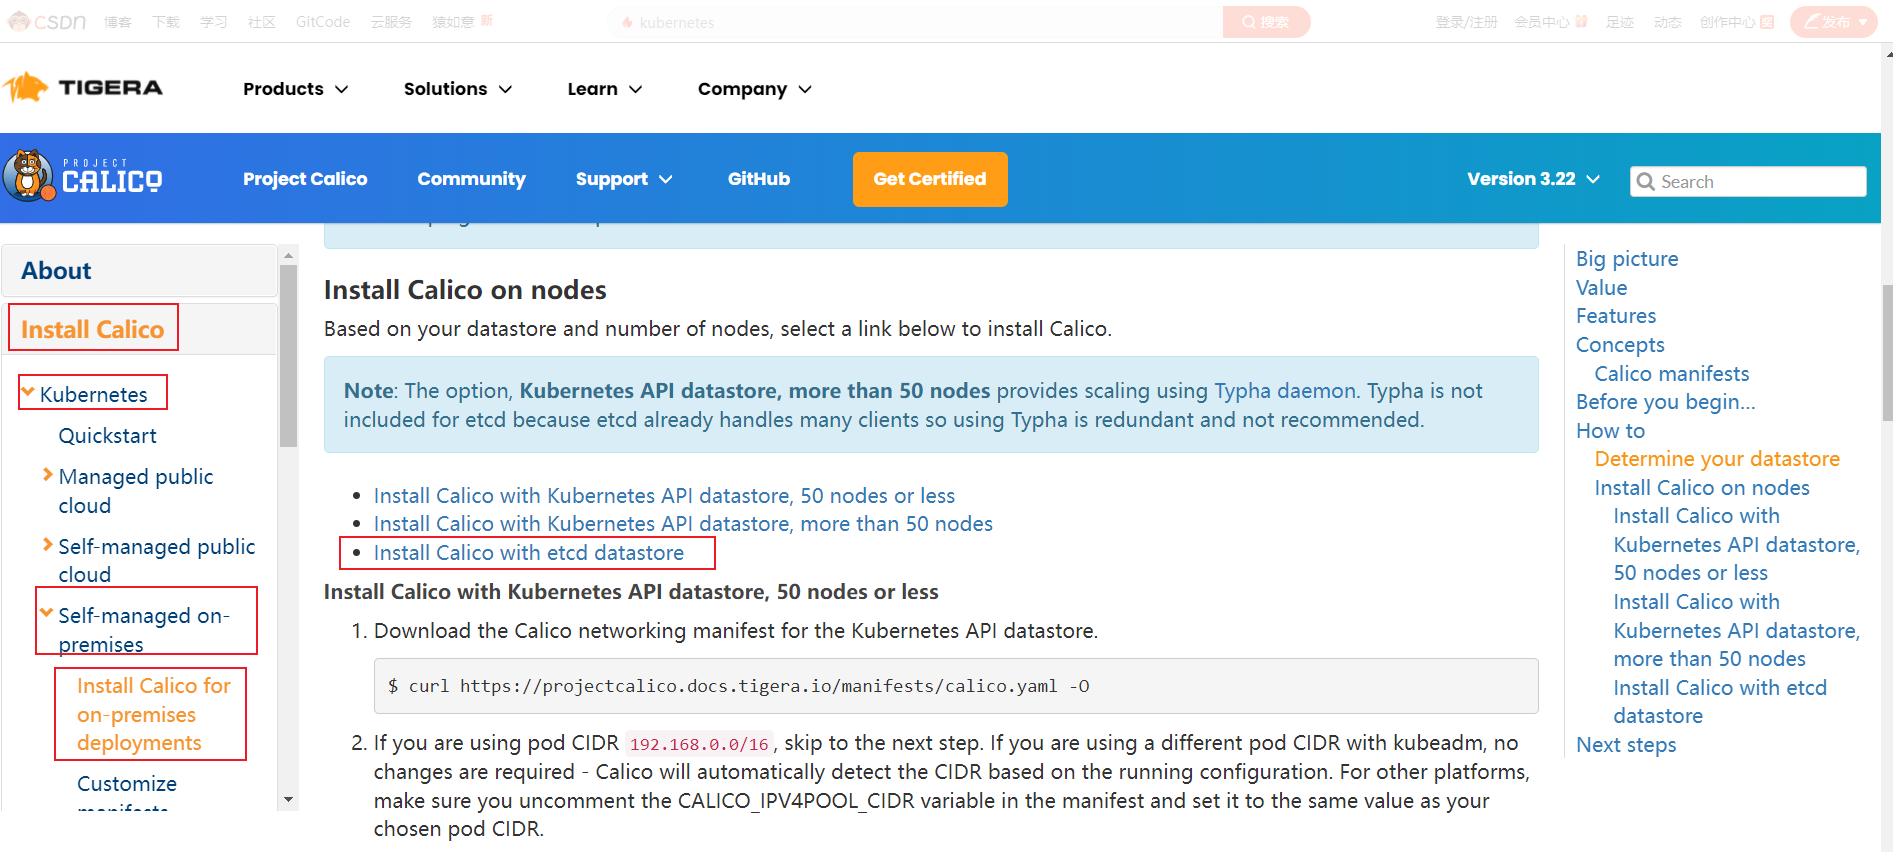Click the Get Certified button
The width and height of the screenshot is (1893, 852).
point(930,179)
